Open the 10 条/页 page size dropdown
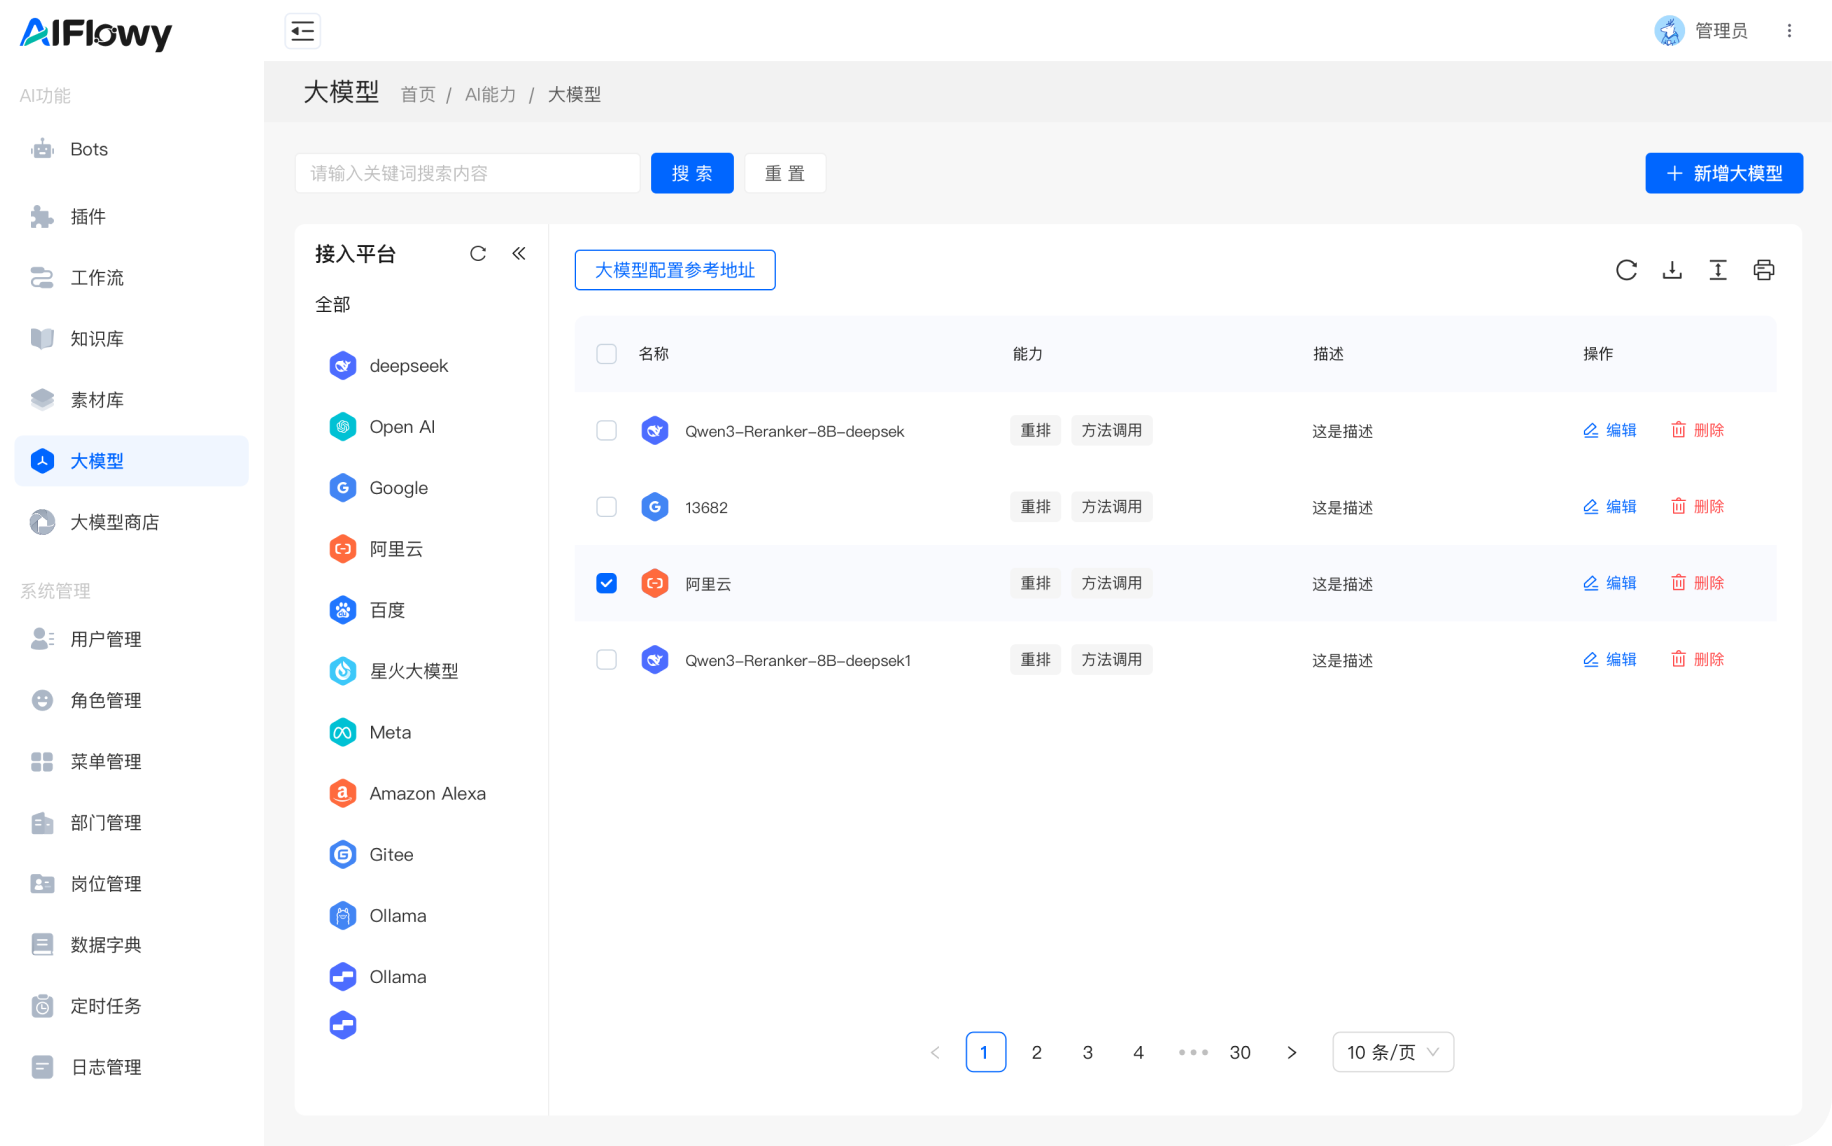Viewport: 1832px width, 1146px height. click(x=1393, y=1052)
